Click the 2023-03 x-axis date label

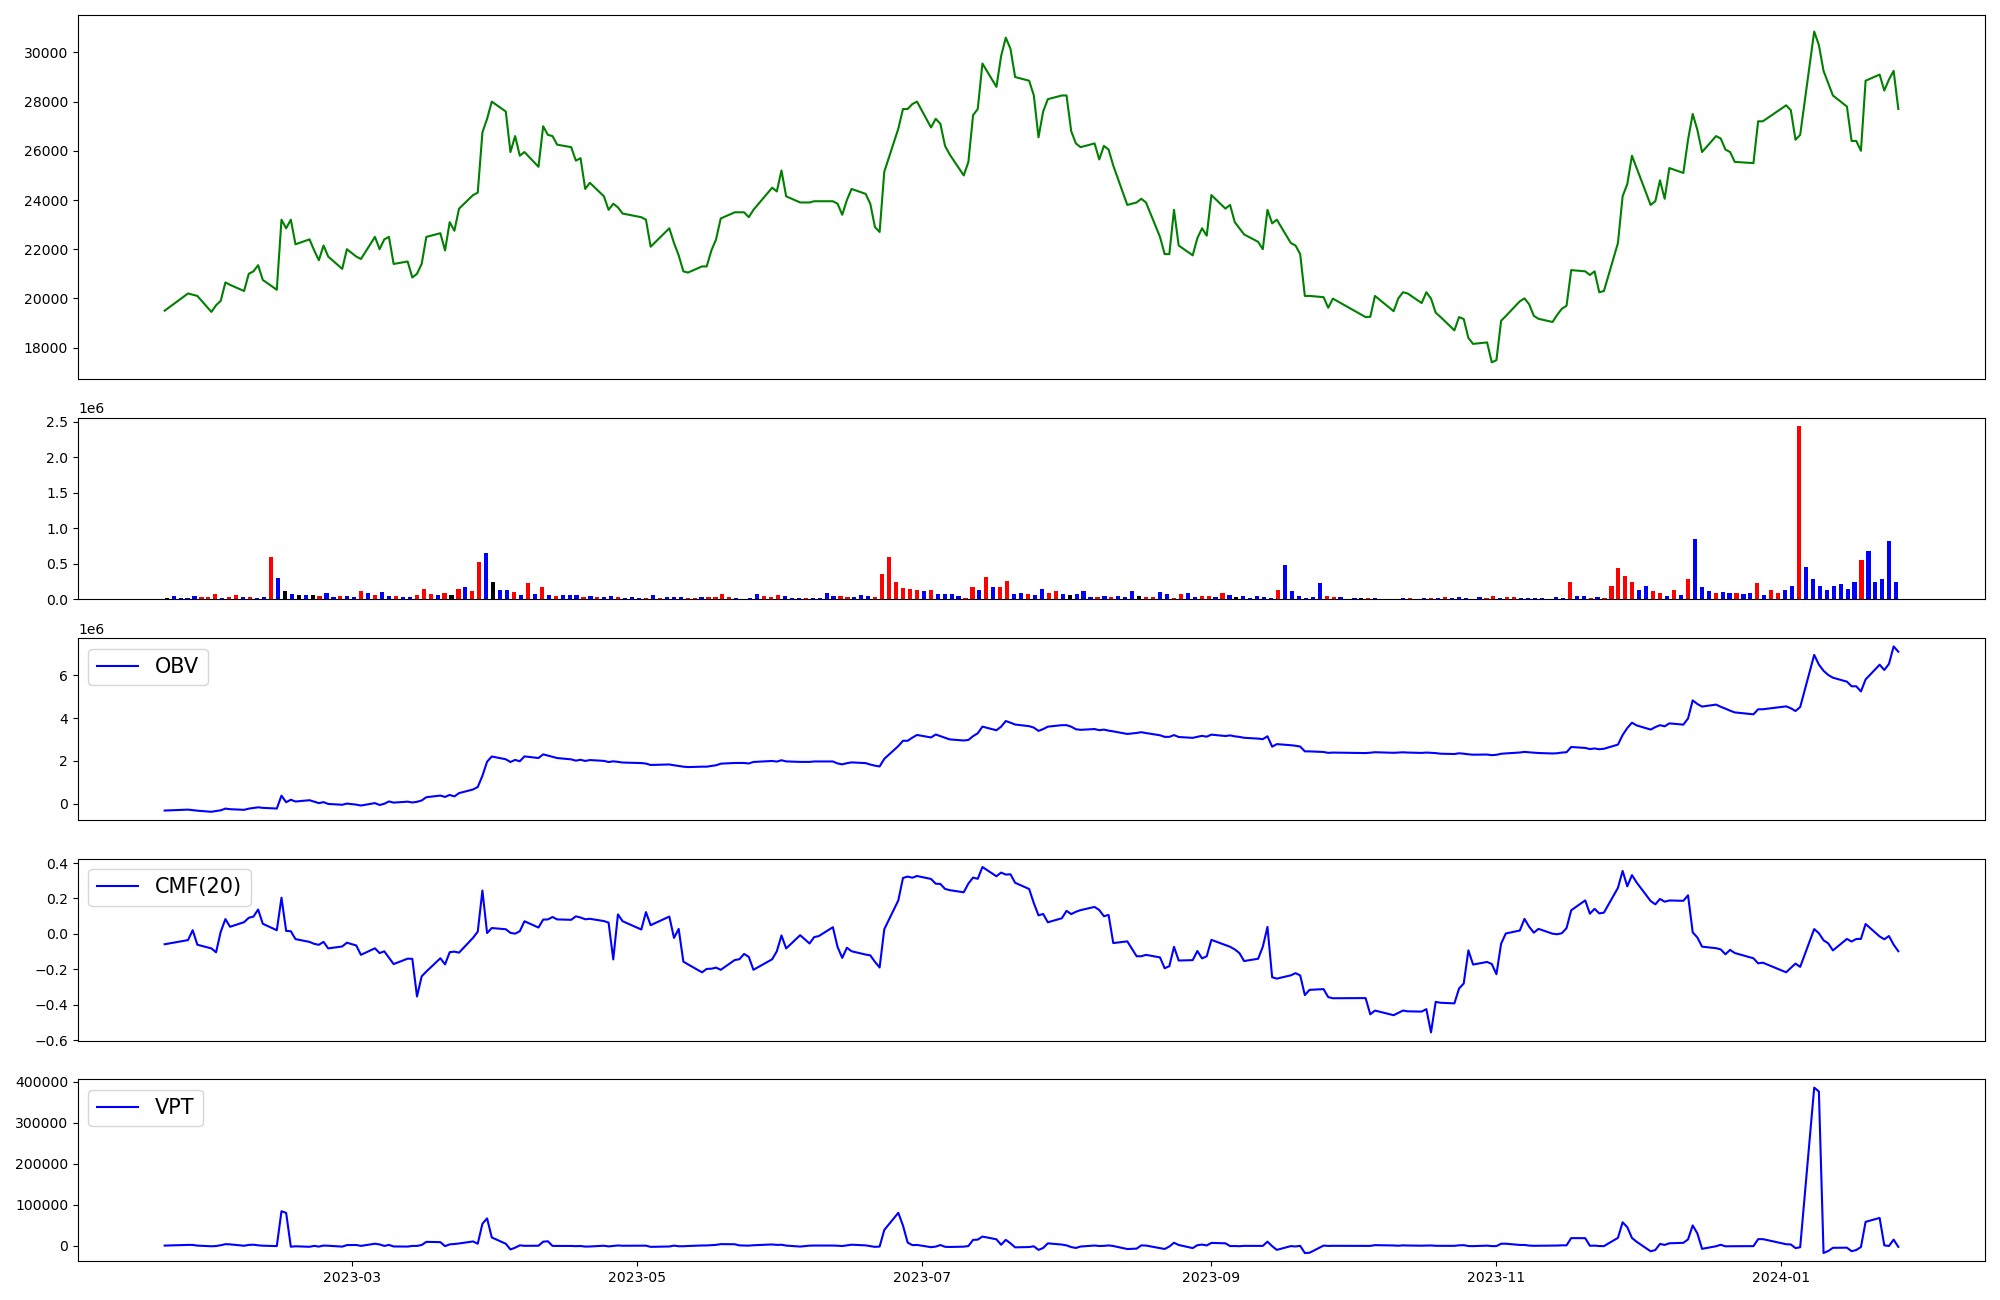coord(352,1277)
